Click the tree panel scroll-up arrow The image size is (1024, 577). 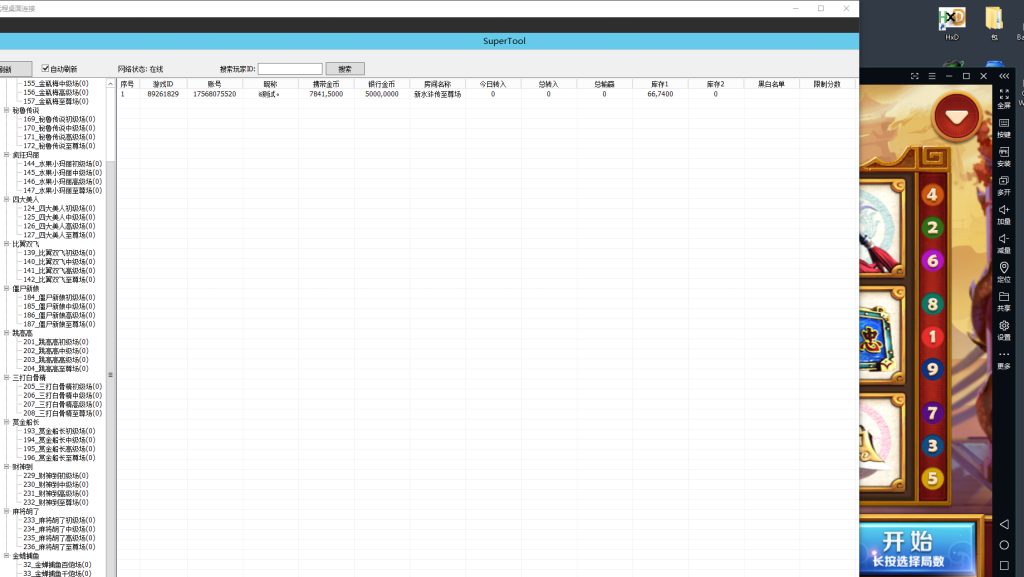click(110, 84)
